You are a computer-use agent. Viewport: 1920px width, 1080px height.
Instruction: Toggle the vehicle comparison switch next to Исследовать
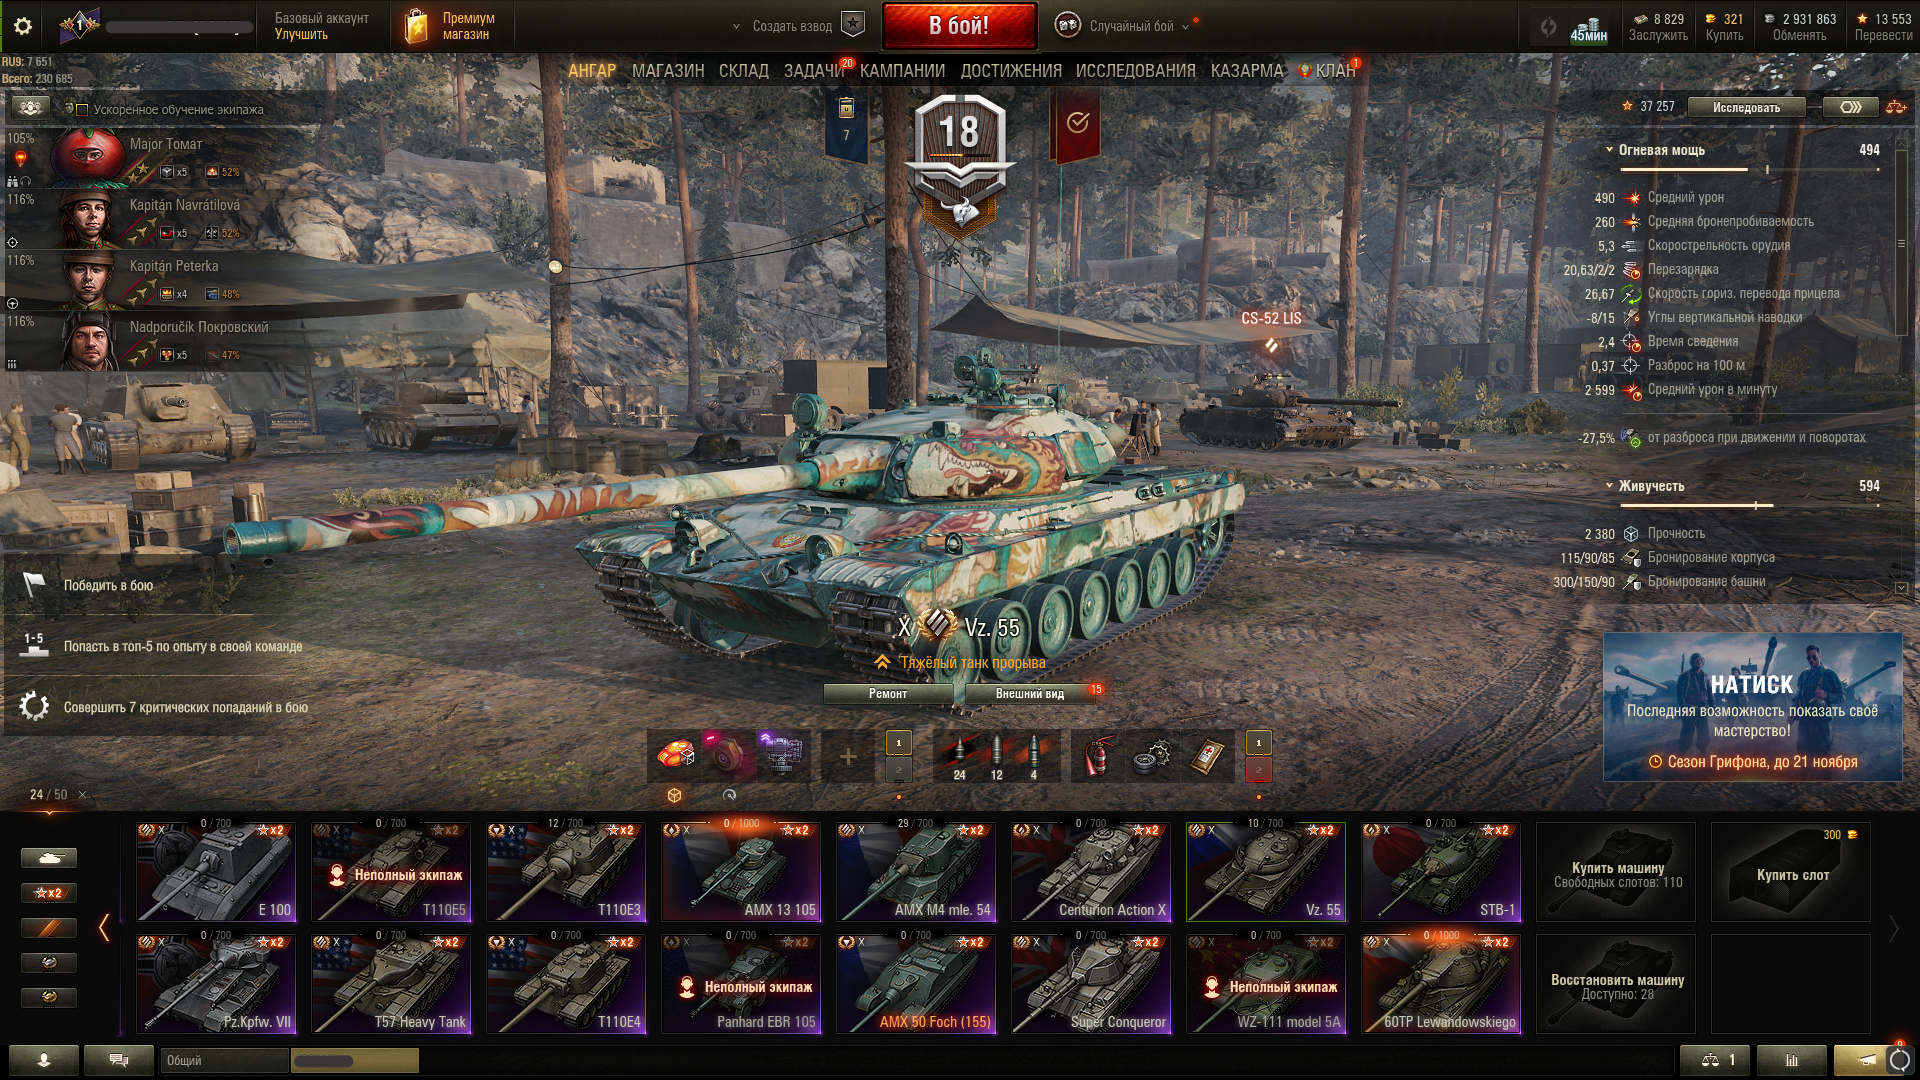coord(1850,107)
